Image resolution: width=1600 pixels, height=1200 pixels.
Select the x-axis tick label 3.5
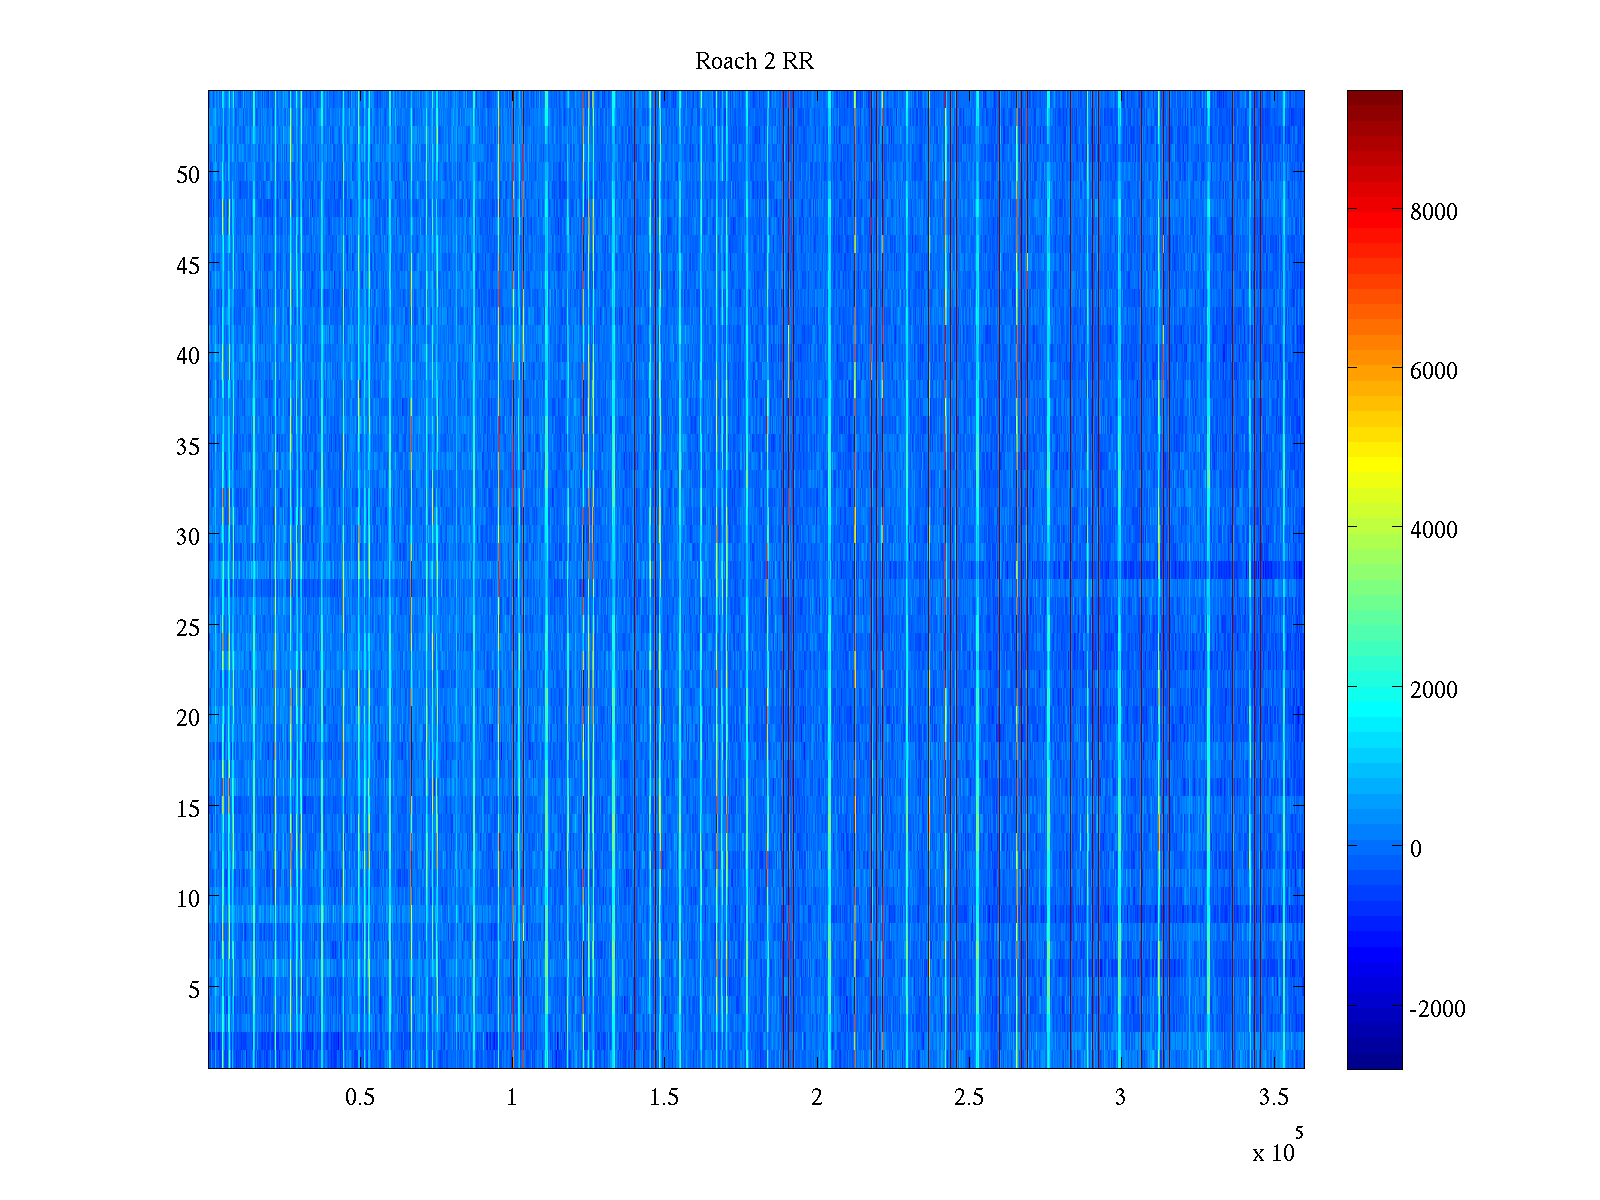point(1273,1098)
